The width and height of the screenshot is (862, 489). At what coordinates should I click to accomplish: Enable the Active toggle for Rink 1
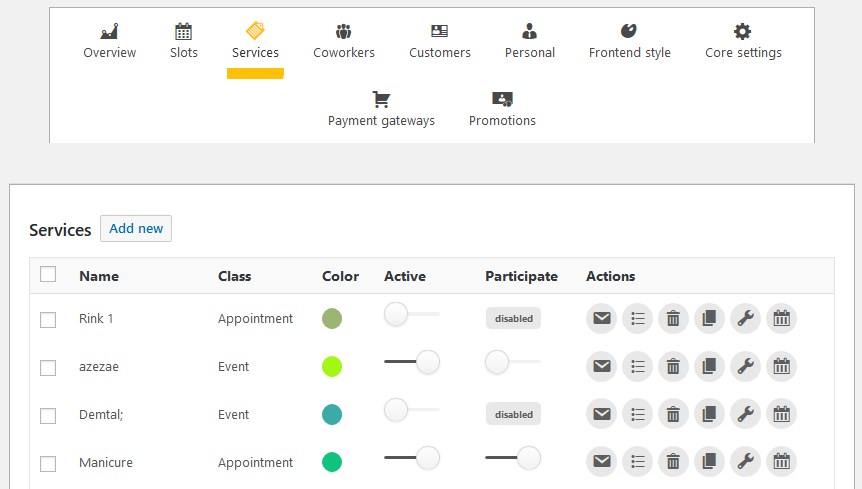coord(412,314)
